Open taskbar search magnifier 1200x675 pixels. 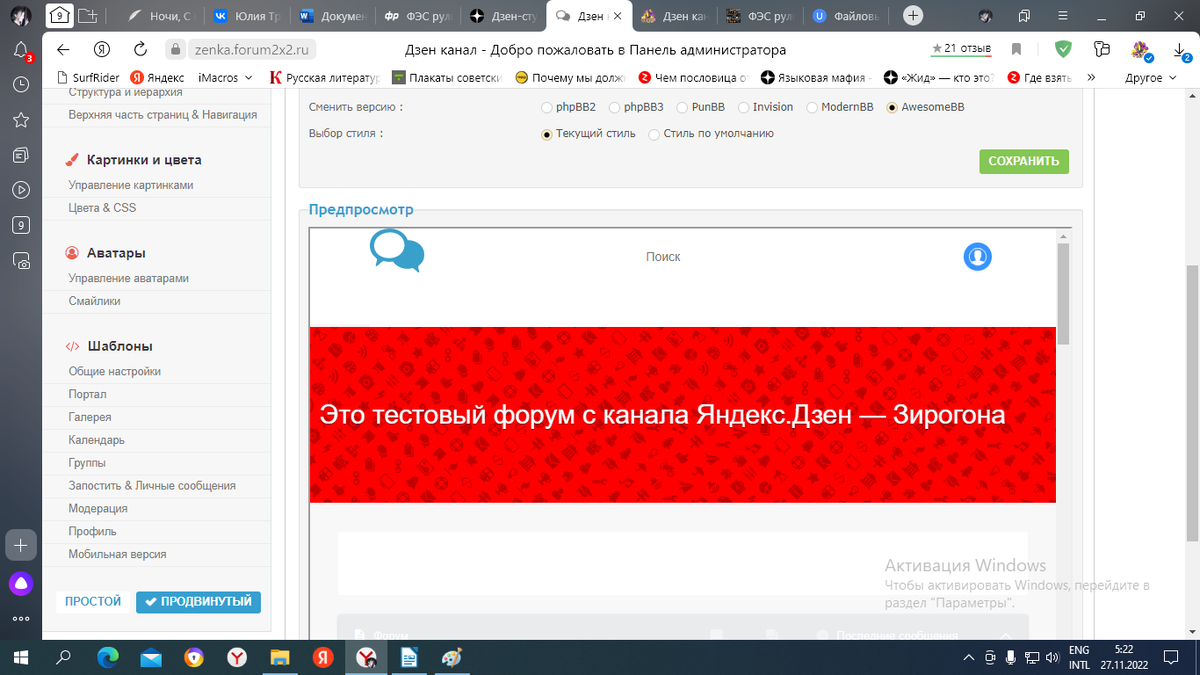click(64, 657)
